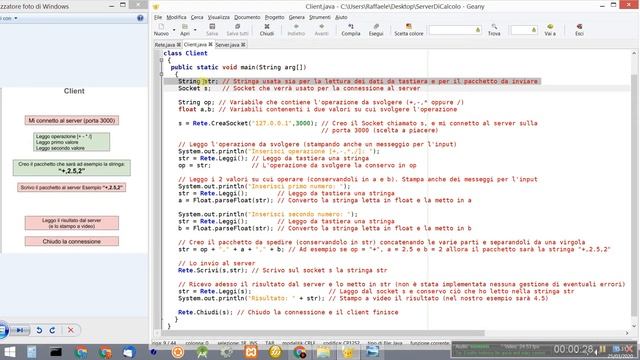Switch to the Rete.java tab
Screen dimensions: 640x360
click(x=165, y=45)
